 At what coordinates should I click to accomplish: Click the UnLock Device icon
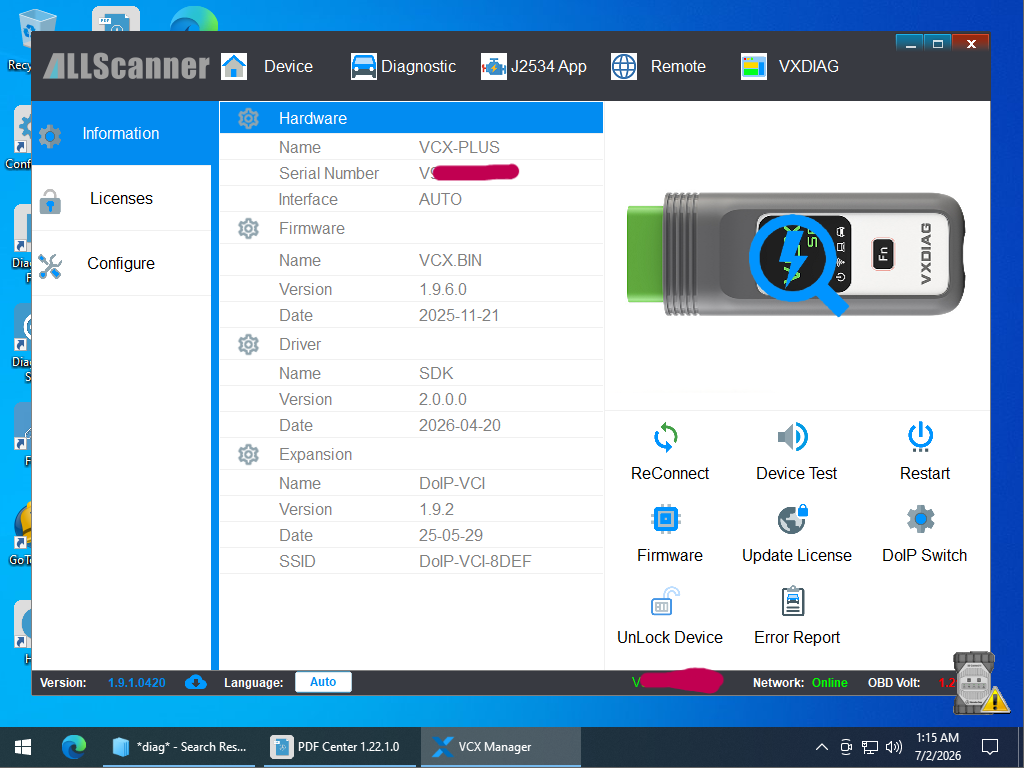point(665,601)
